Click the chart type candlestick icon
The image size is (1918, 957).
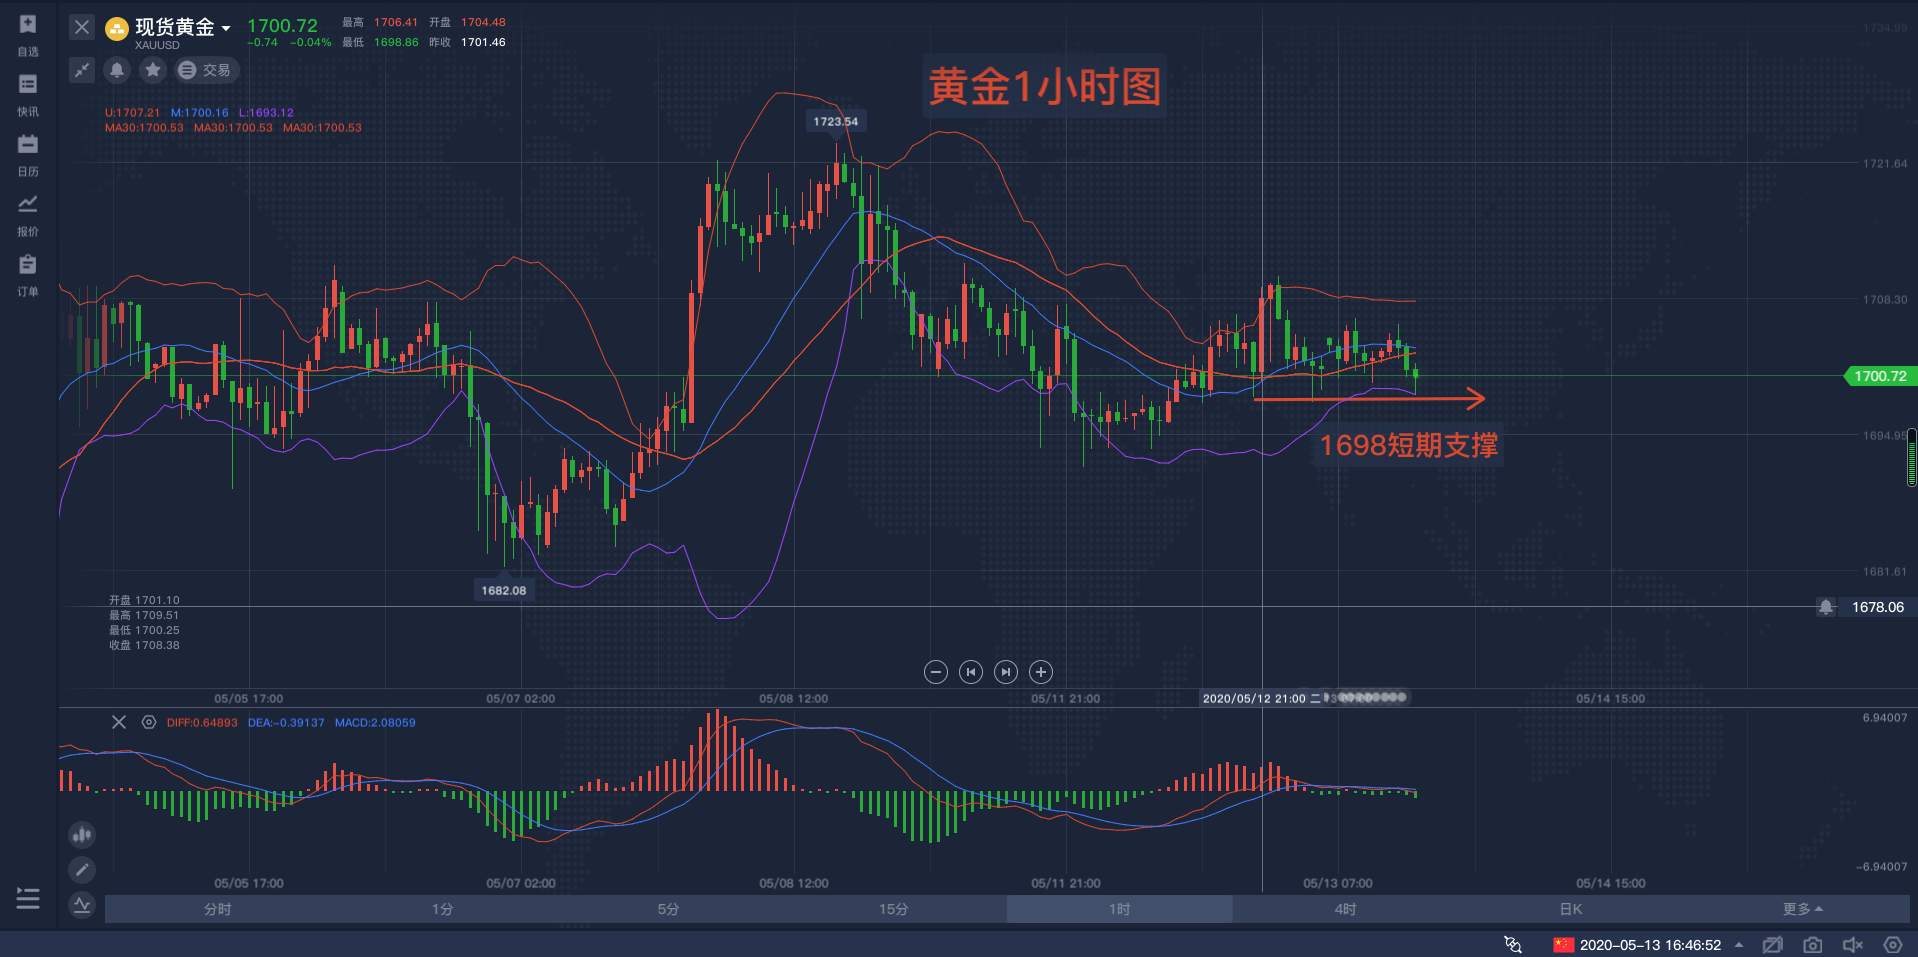82,834
